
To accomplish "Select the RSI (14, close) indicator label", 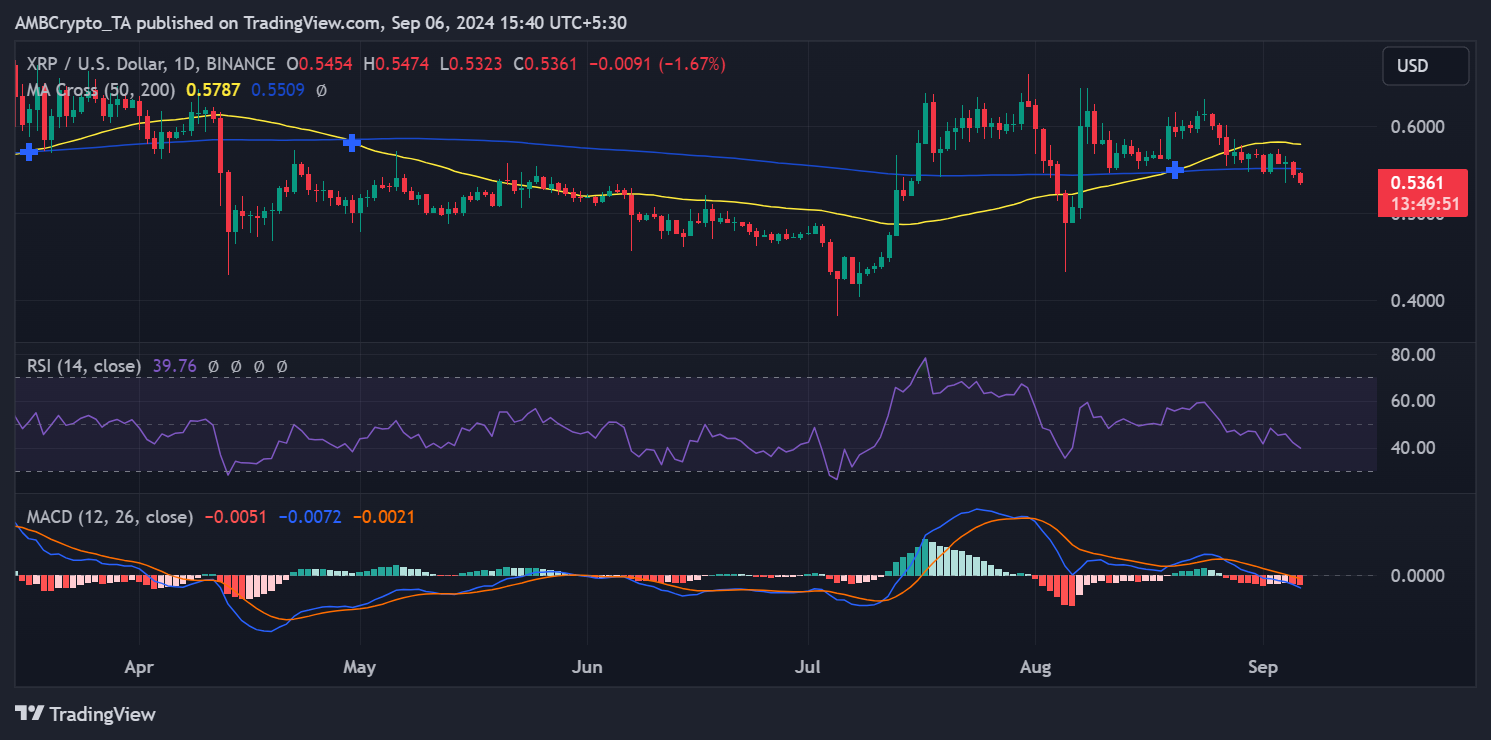I will (84, 367).
